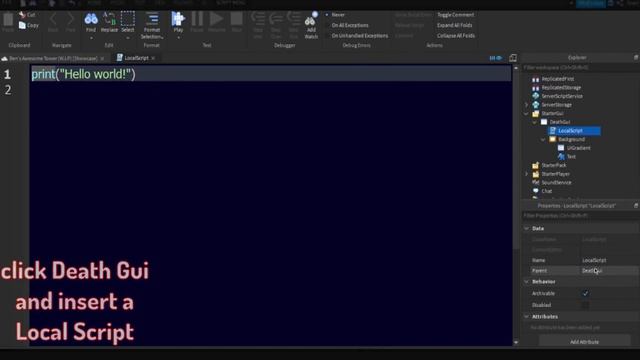Expand the StarterPlayer tree node
This screenshot has height=360, width=640.
[x=527, y=174]
